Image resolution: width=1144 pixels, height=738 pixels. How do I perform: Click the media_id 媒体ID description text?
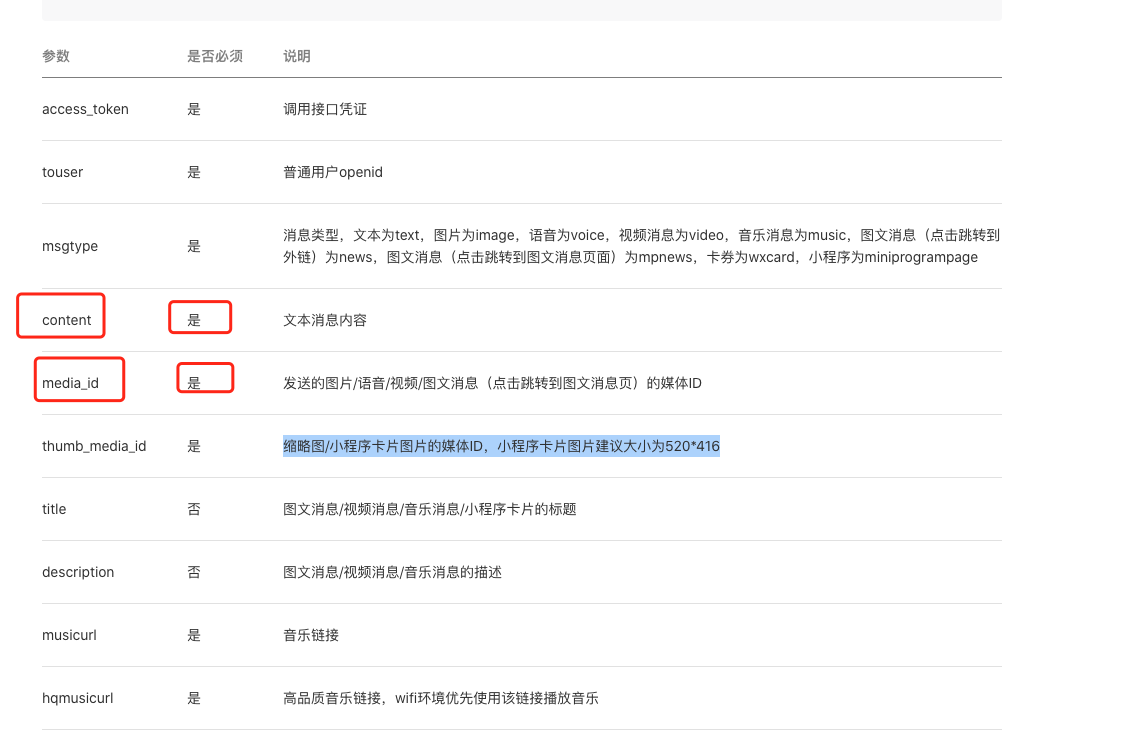coord(492,383)
